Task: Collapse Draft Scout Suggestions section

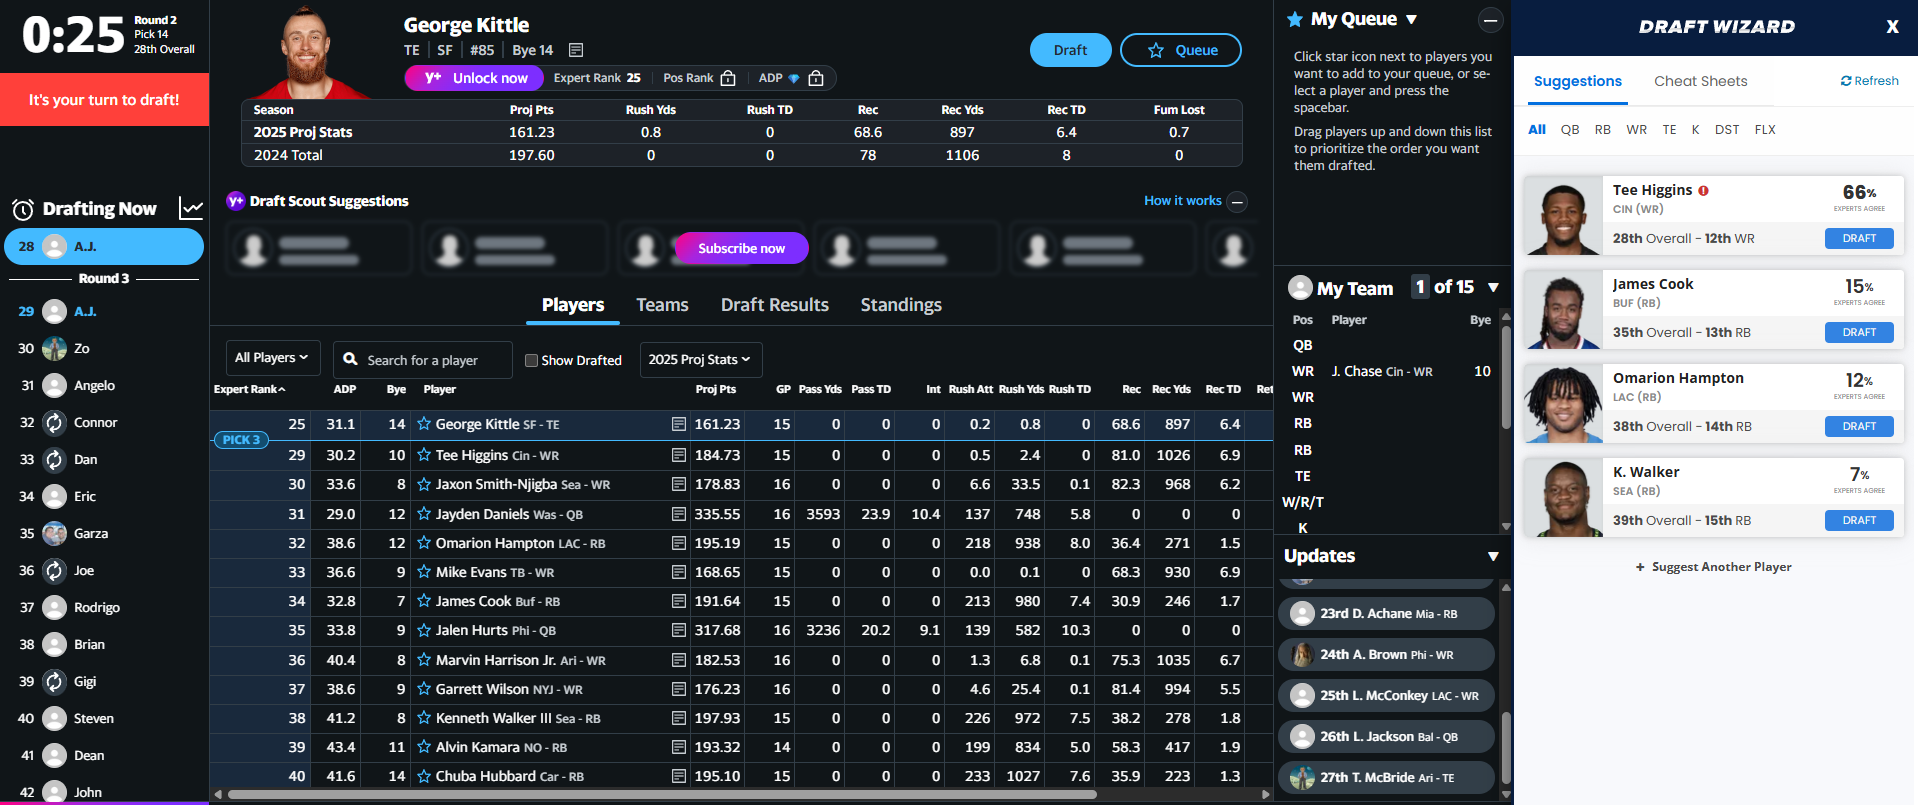Action: (1237, 202)
